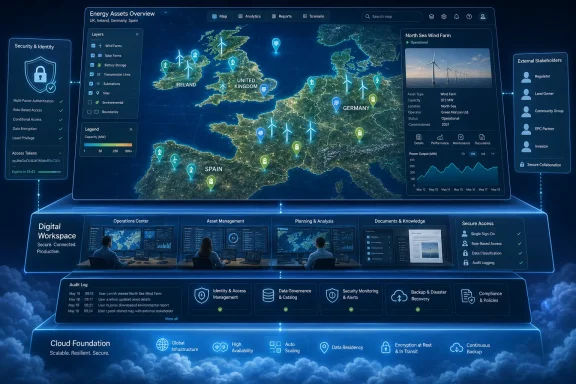Viewport: 576px width, 384px height.
Task: Open the Compliance & Policies document icon
Action: [467, 297]
